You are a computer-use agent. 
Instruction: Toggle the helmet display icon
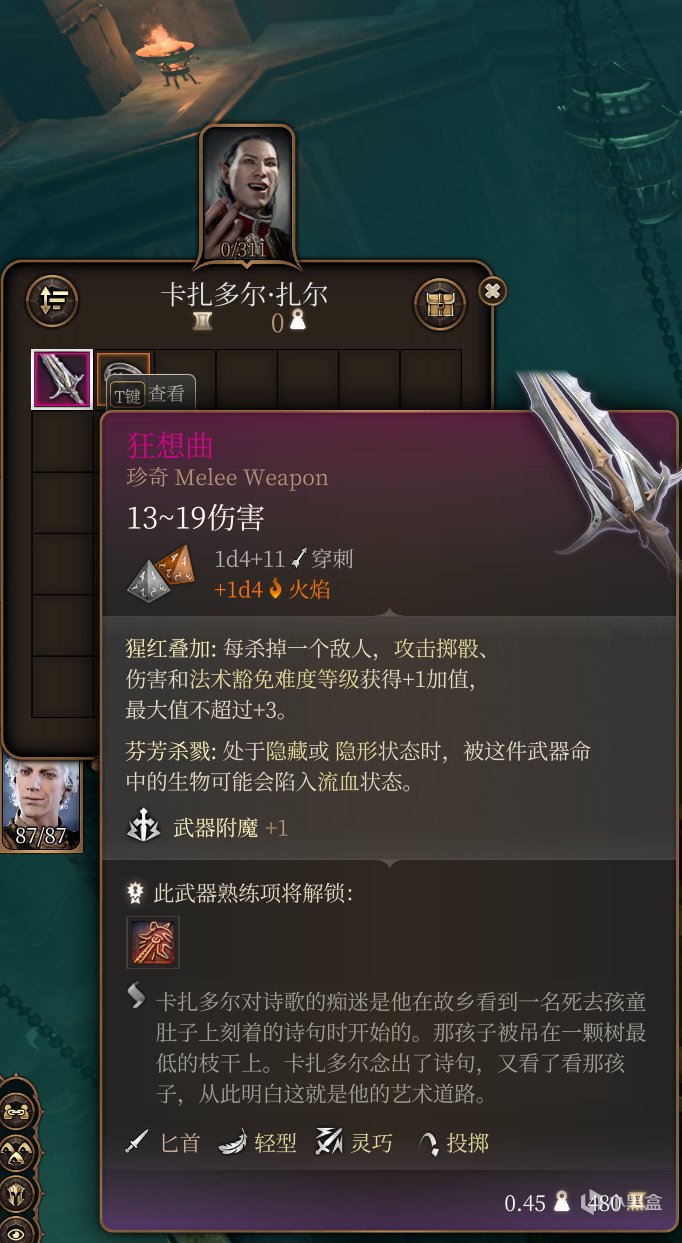pos(18,1192)
